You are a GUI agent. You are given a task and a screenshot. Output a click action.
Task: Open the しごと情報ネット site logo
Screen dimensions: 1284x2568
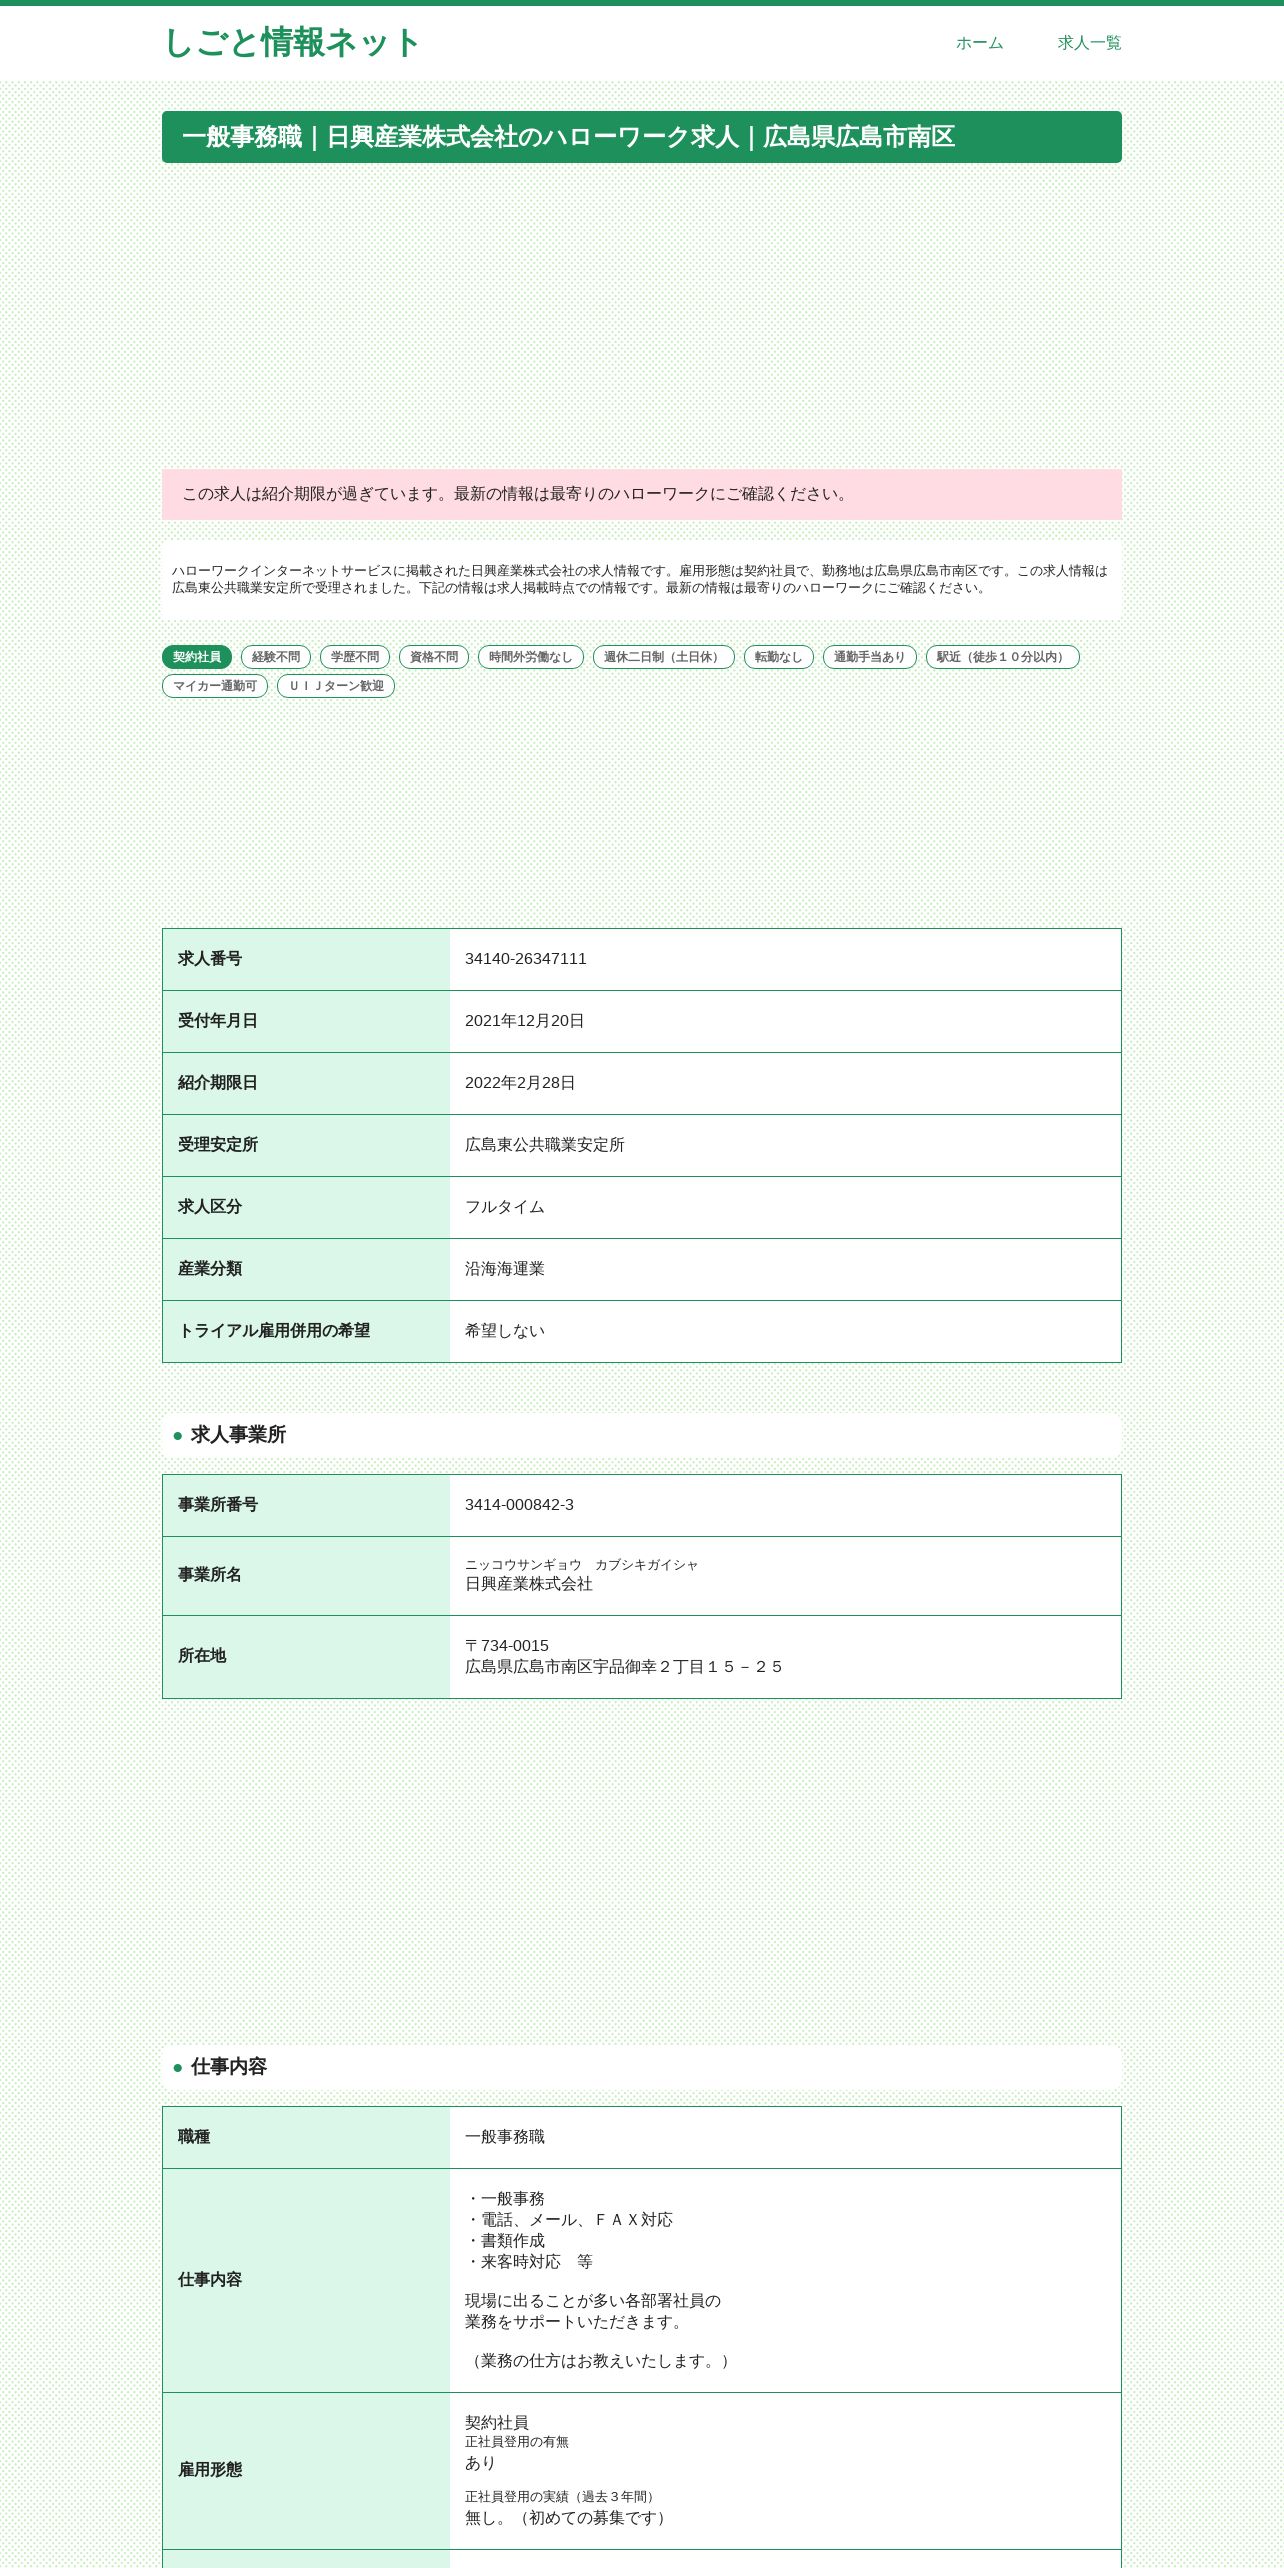click(x=291, y=43)
